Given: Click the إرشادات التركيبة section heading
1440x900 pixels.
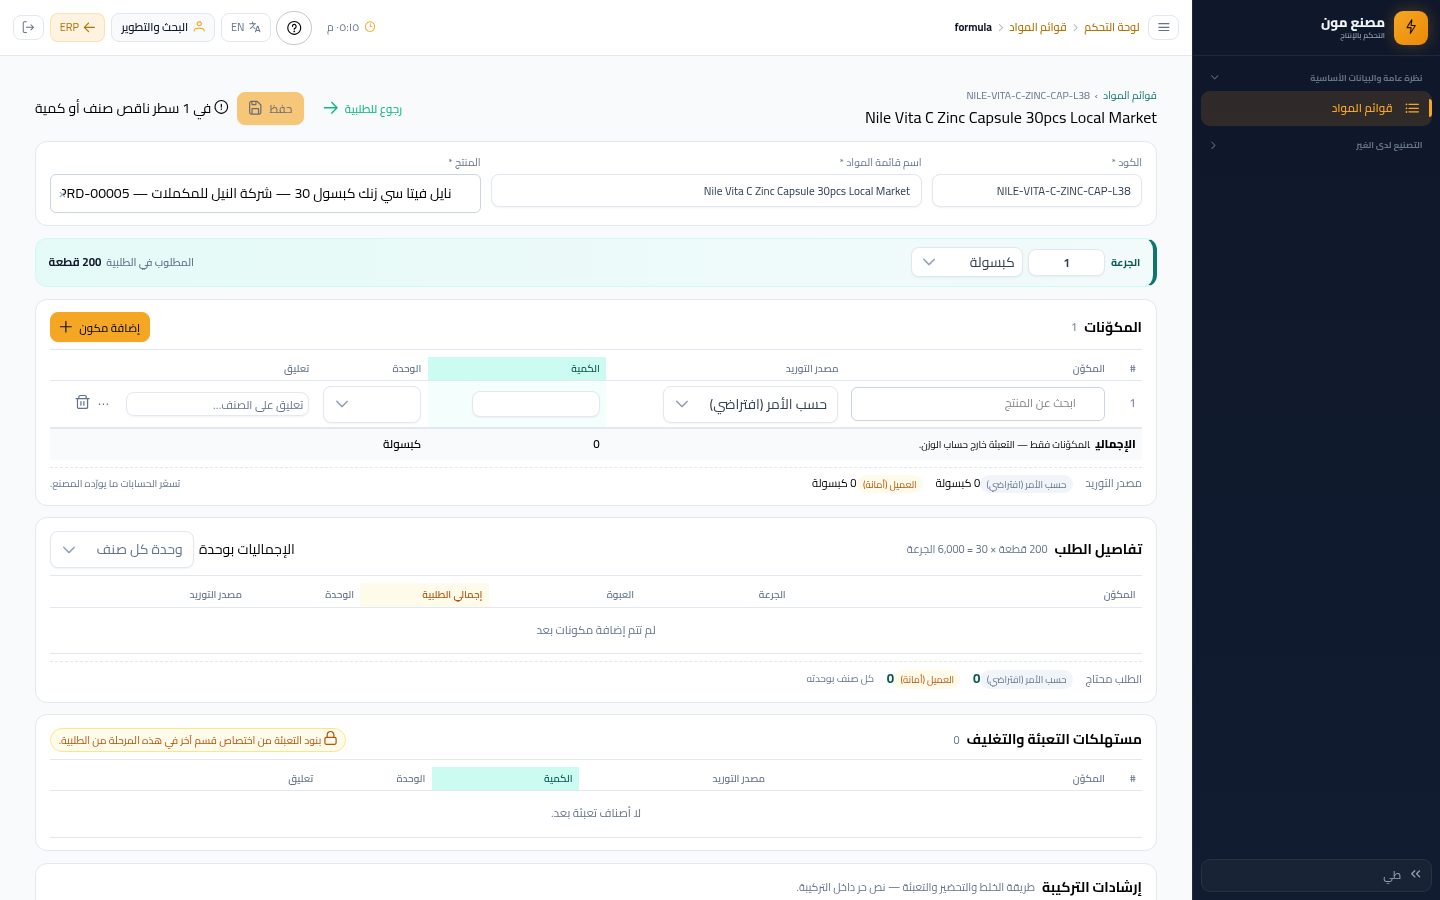Looking at the screenshot, I should click(1091, 887).
